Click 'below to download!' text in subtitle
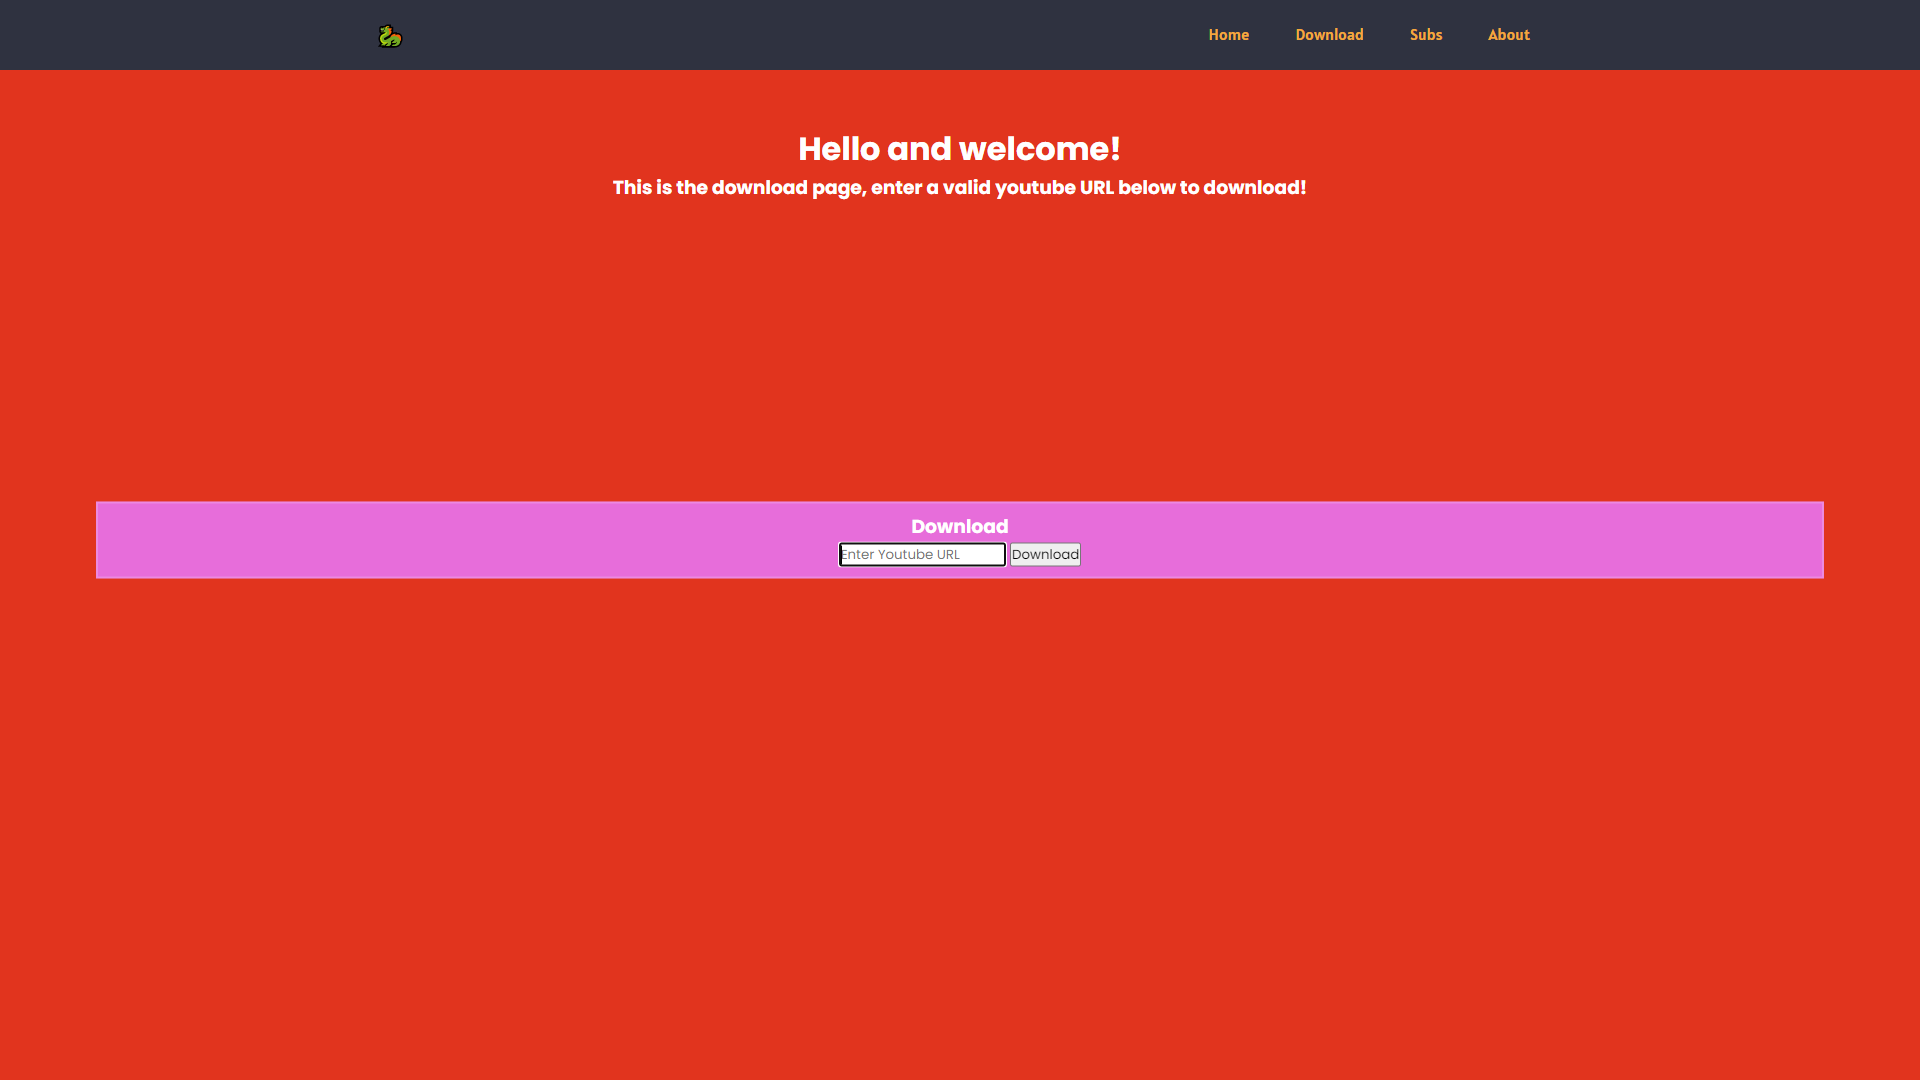This screenshot has width=1920, height=1080. [x=1212, y=188]
